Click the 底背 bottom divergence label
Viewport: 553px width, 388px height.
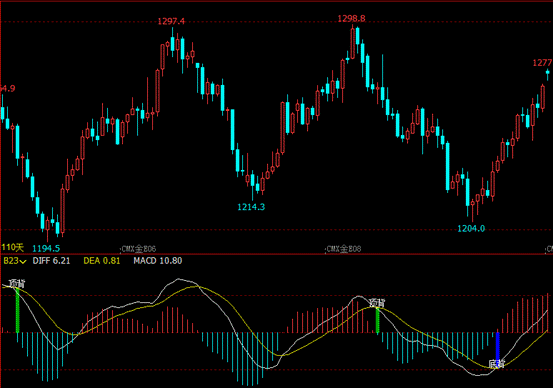(497, 364)
